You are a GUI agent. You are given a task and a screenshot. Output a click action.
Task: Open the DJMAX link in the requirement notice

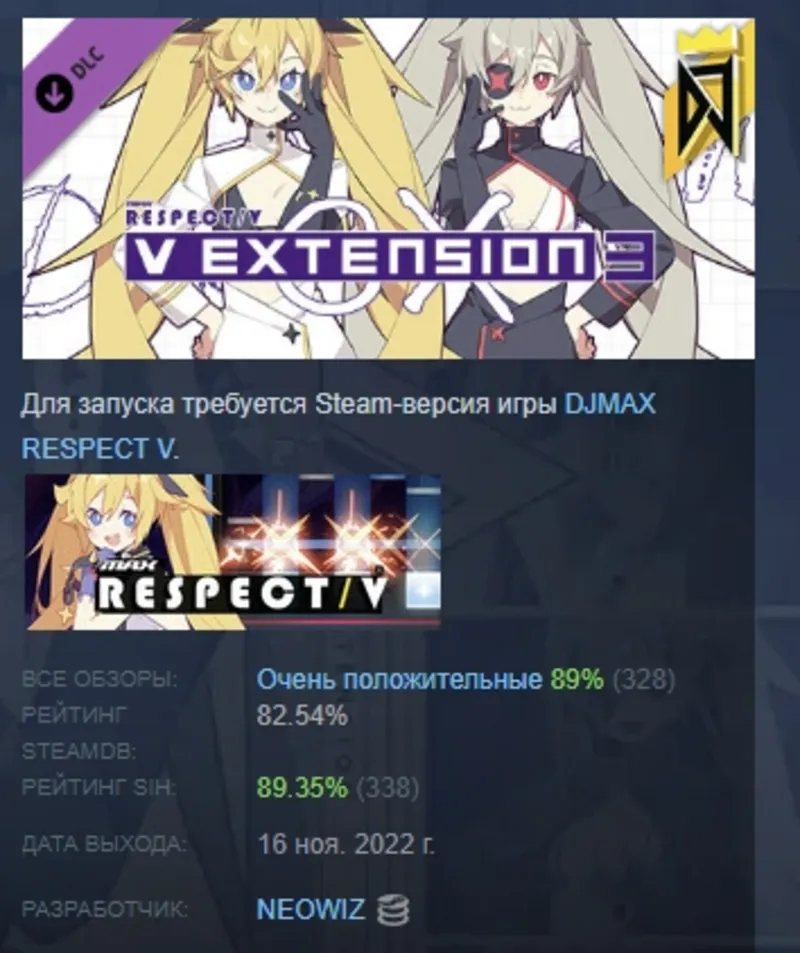pyautogui.click(x=610, y=404)
